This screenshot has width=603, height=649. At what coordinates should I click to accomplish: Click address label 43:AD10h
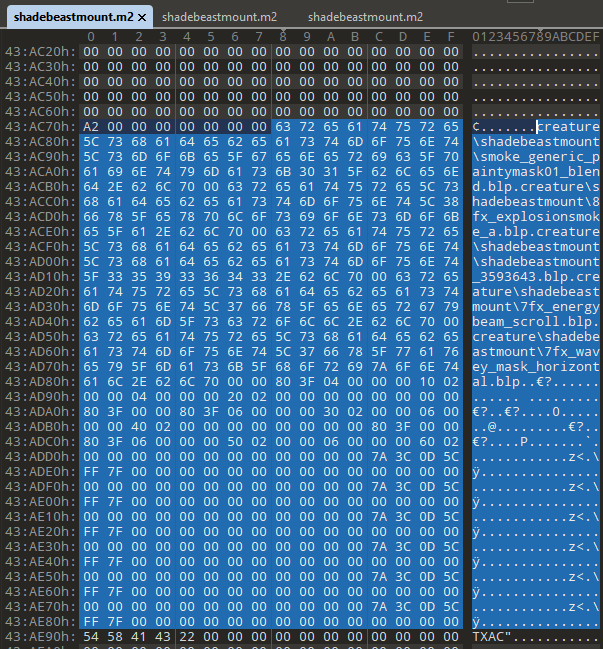[40, 276]
